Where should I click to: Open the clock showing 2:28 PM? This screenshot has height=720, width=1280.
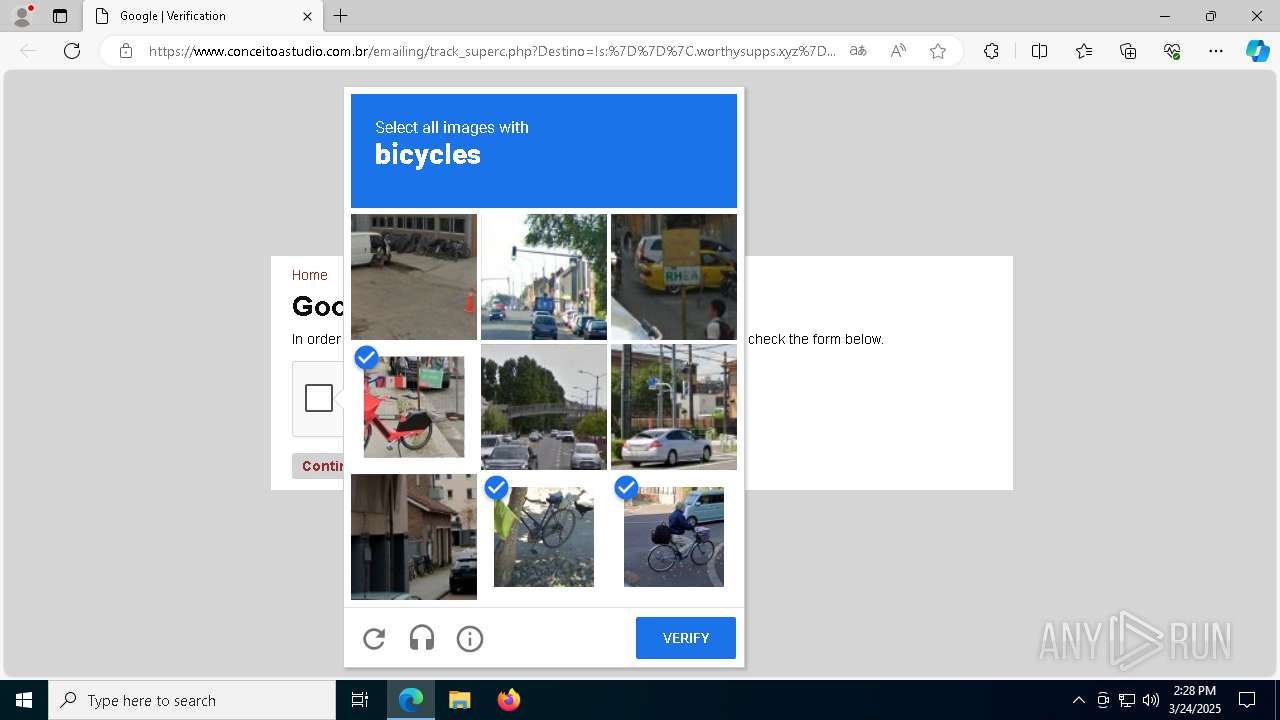tap(1195, 700)
